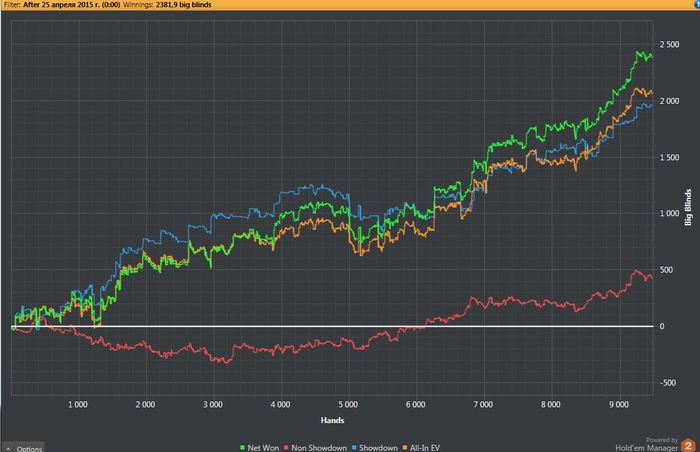700x452 pixels.
Task: Click the 5 000 hands axis label
Action: click(x=348, y=405)
